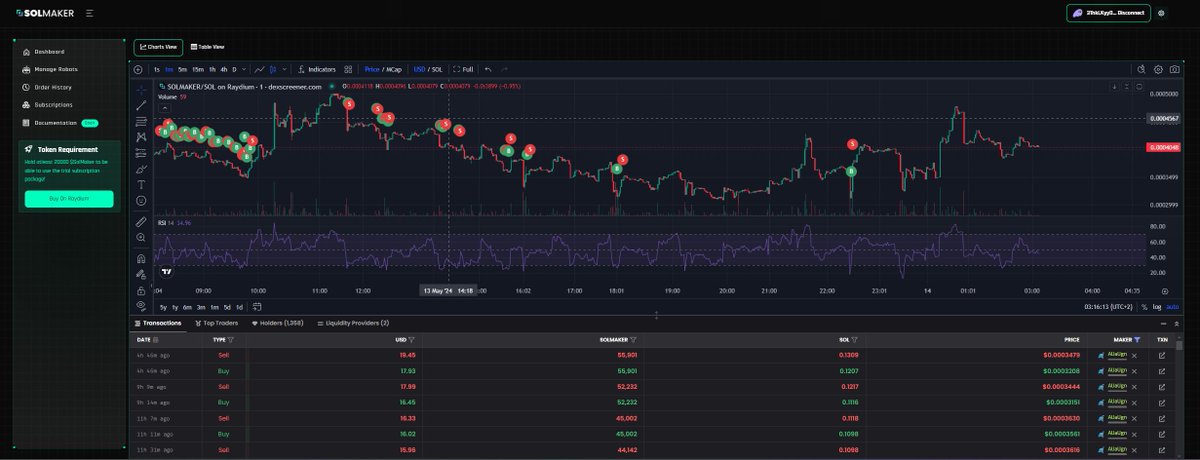1200x460 pixels.
Task: Open the top-right settings gear
Action: 1161,13
